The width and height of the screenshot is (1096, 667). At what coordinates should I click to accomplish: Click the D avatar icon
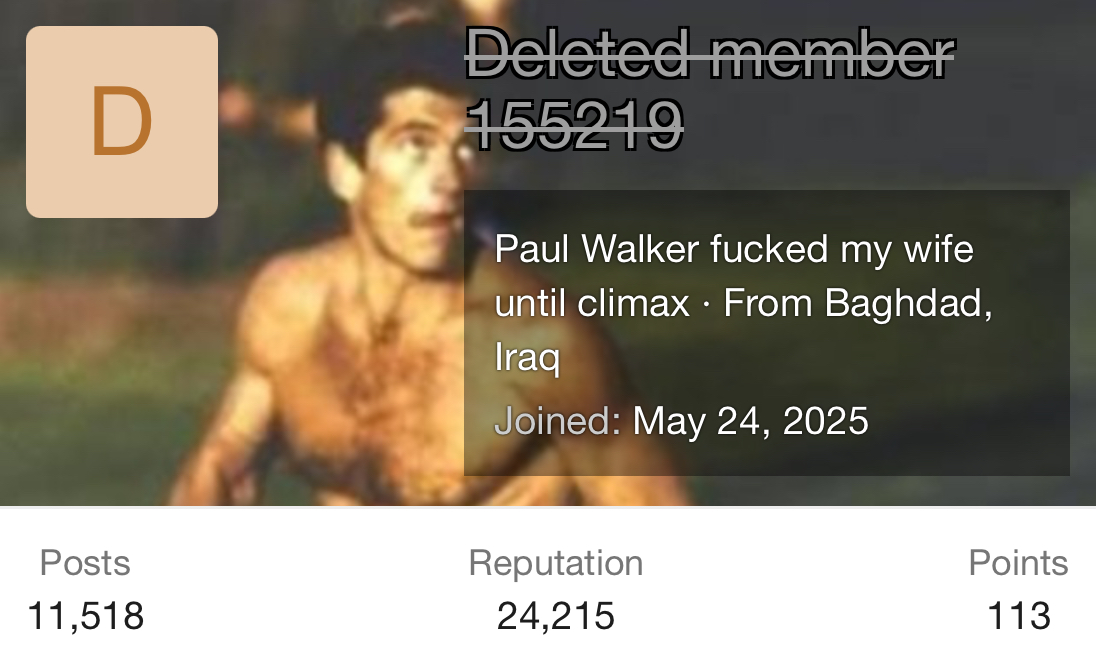coord(122,122)
